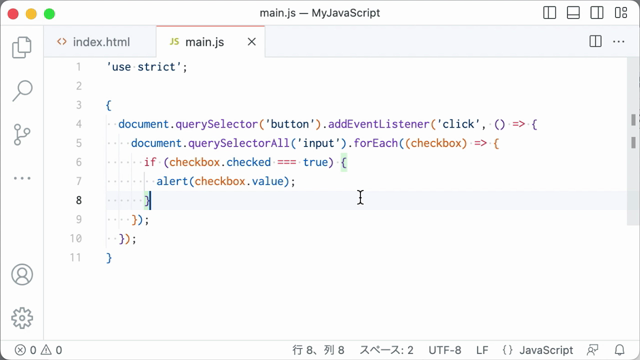
Task: Open the feedback icon in status bar
Action: click(x=593, y=350)
